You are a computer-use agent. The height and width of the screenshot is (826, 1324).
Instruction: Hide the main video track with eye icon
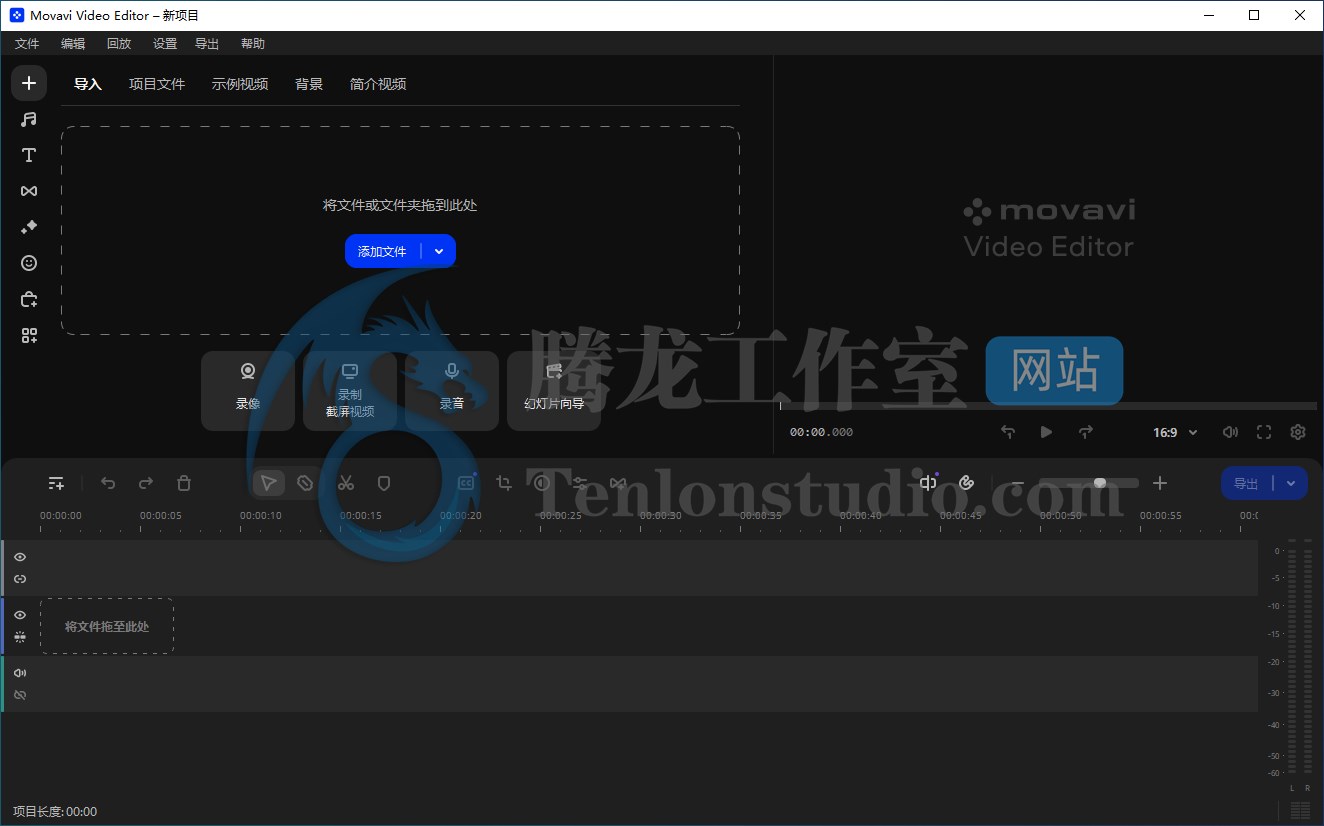tap(20, 615)
